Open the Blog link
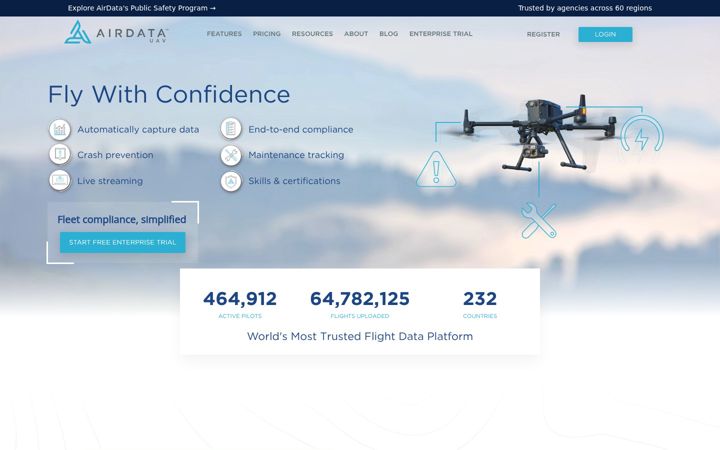The width and height of the screenshot is (720, 450). click(388, 34)
